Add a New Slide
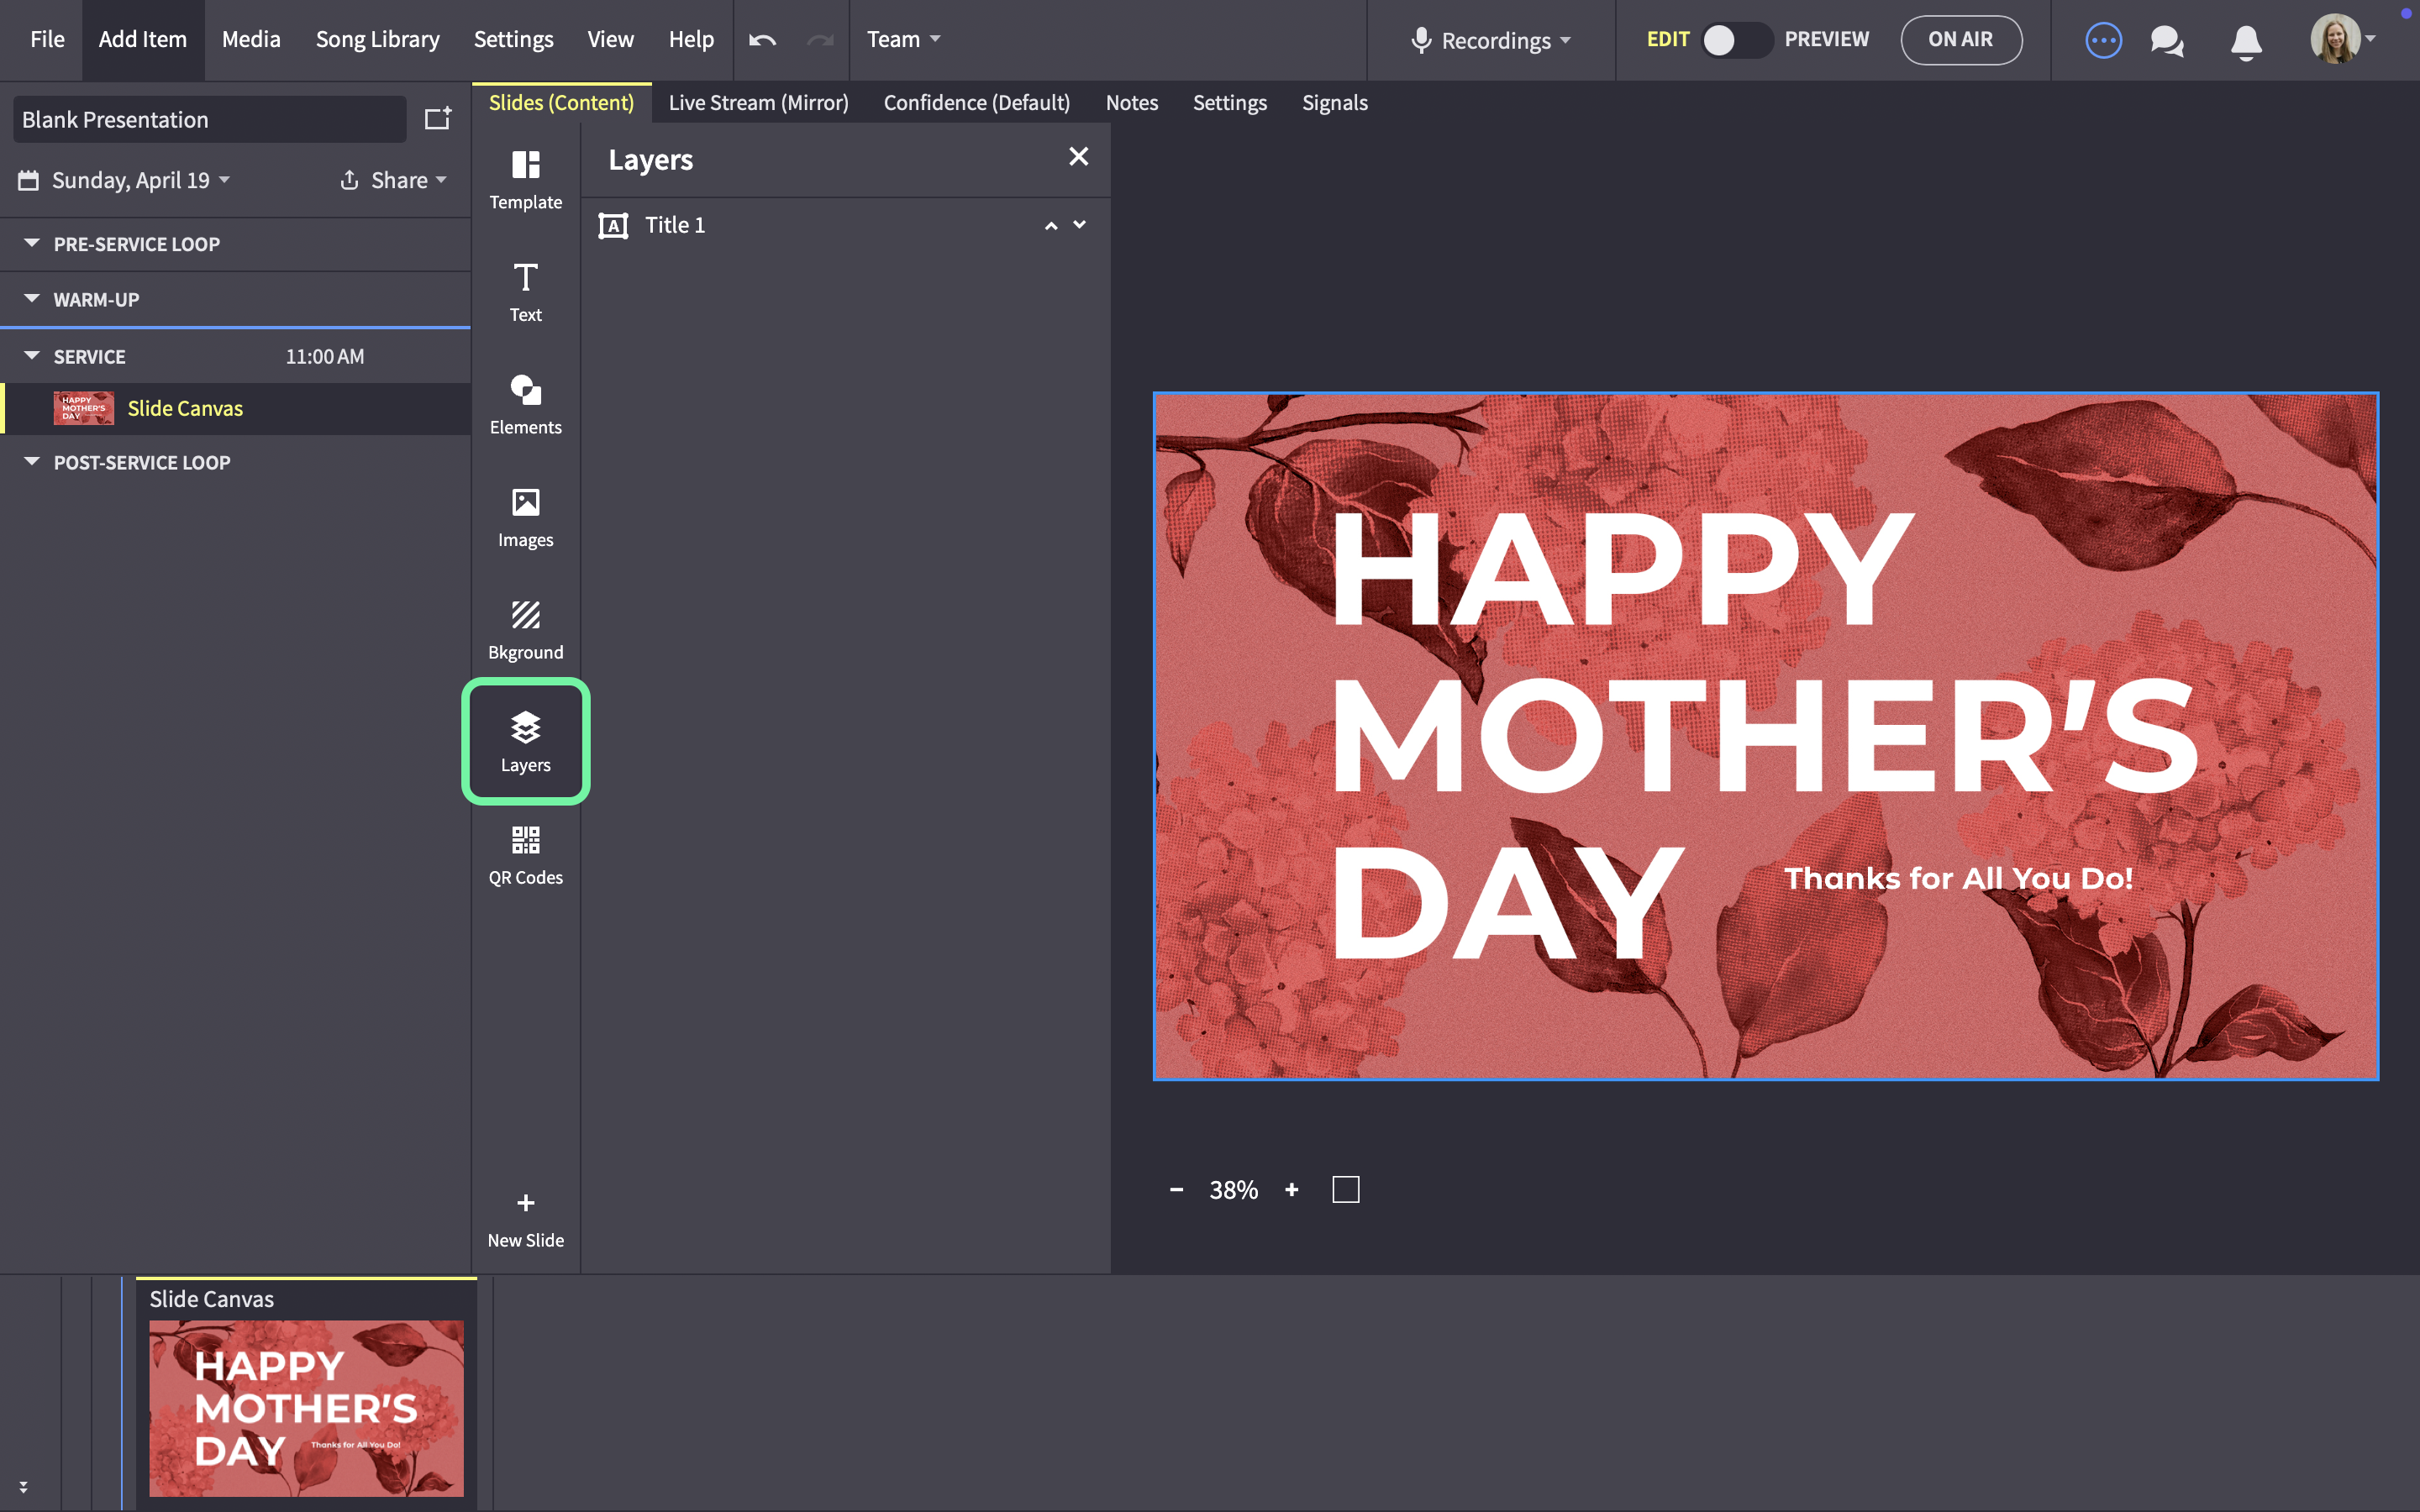 (x=525, y=1220)
